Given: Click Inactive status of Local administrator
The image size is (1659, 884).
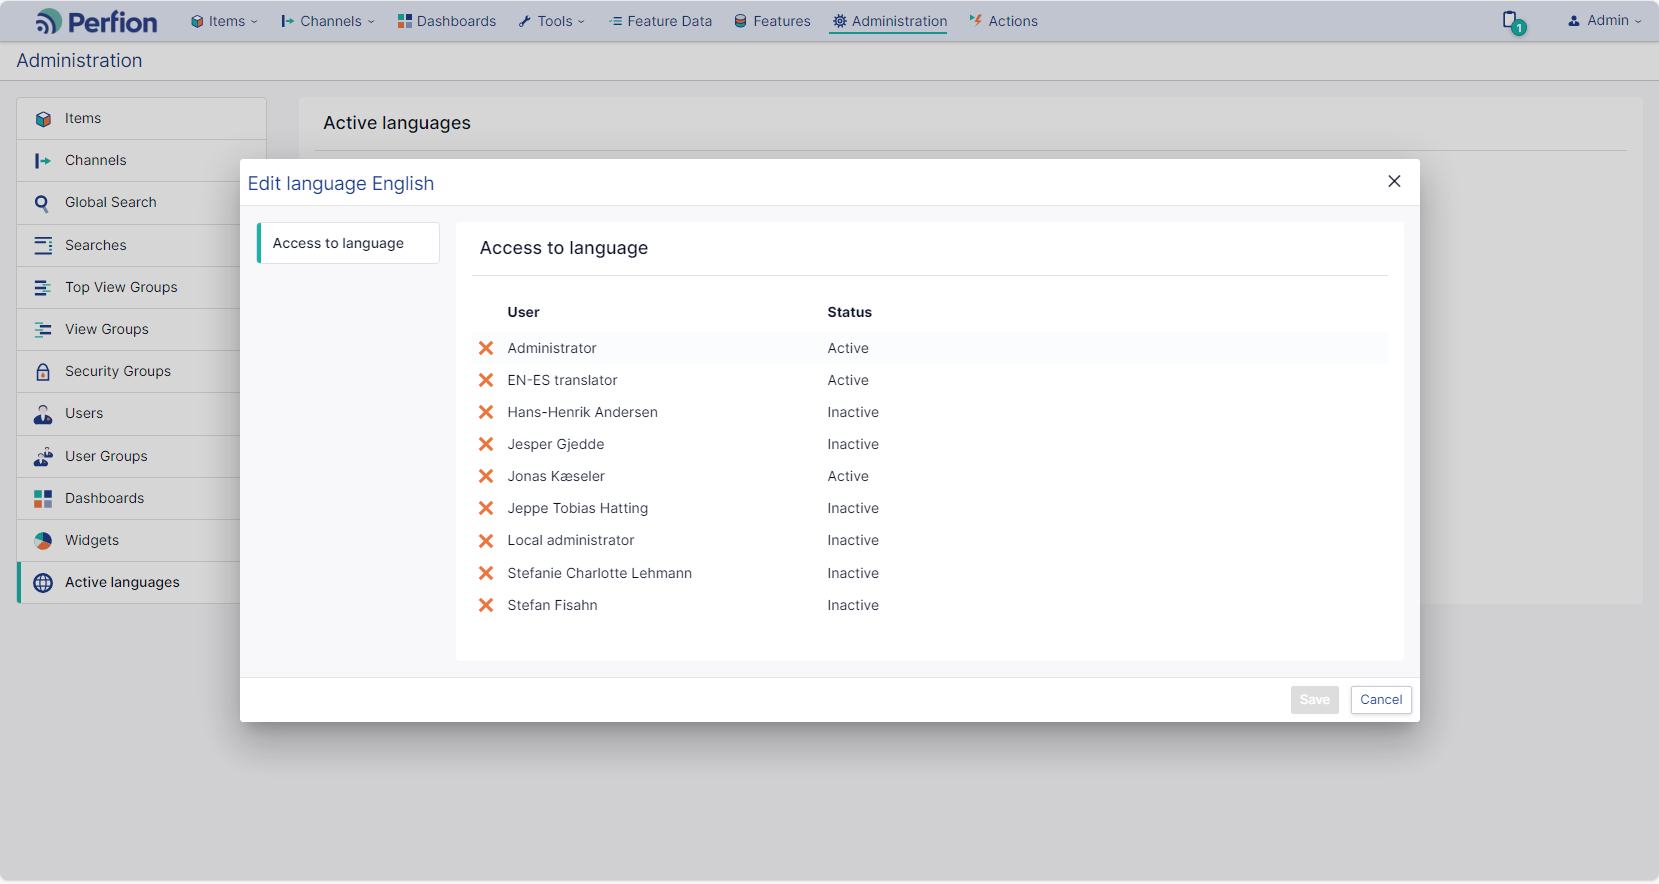Looking at the screenshot, I should click(x=853, y=540).
